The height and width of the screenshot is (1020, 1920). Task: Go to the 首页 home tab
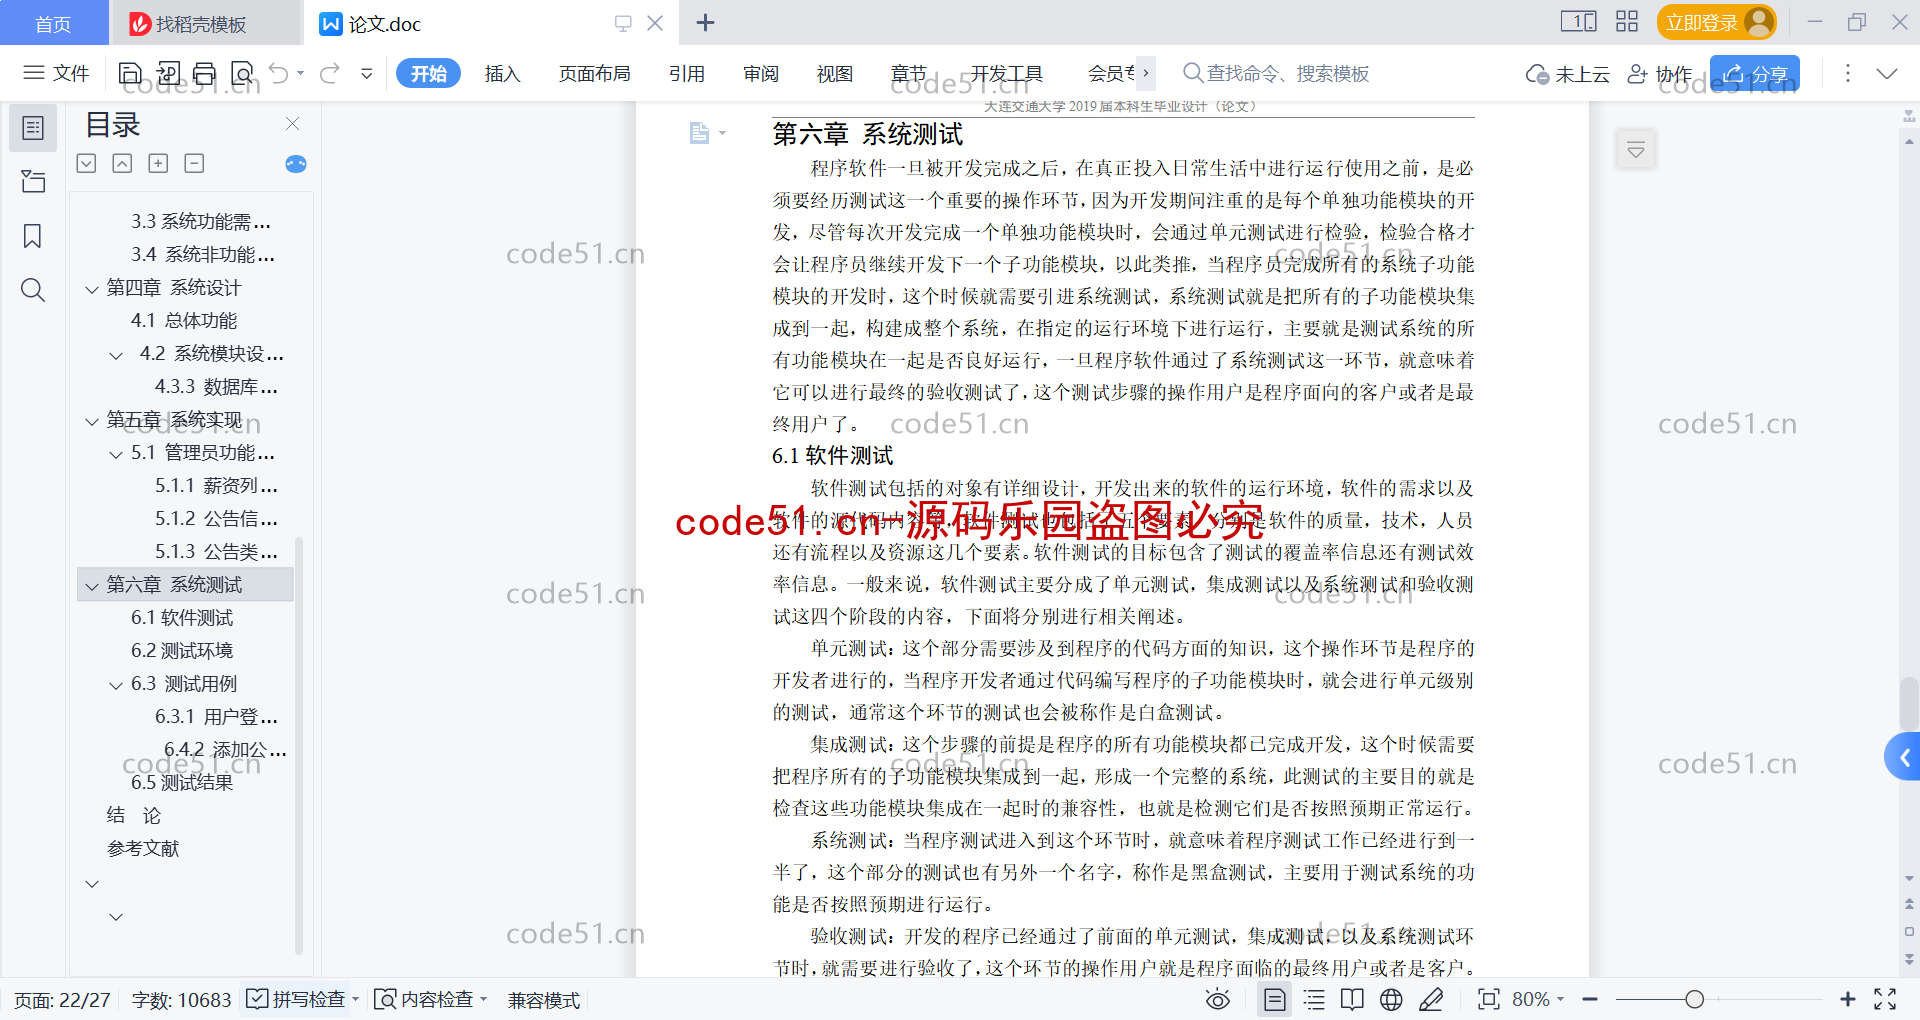53,23
